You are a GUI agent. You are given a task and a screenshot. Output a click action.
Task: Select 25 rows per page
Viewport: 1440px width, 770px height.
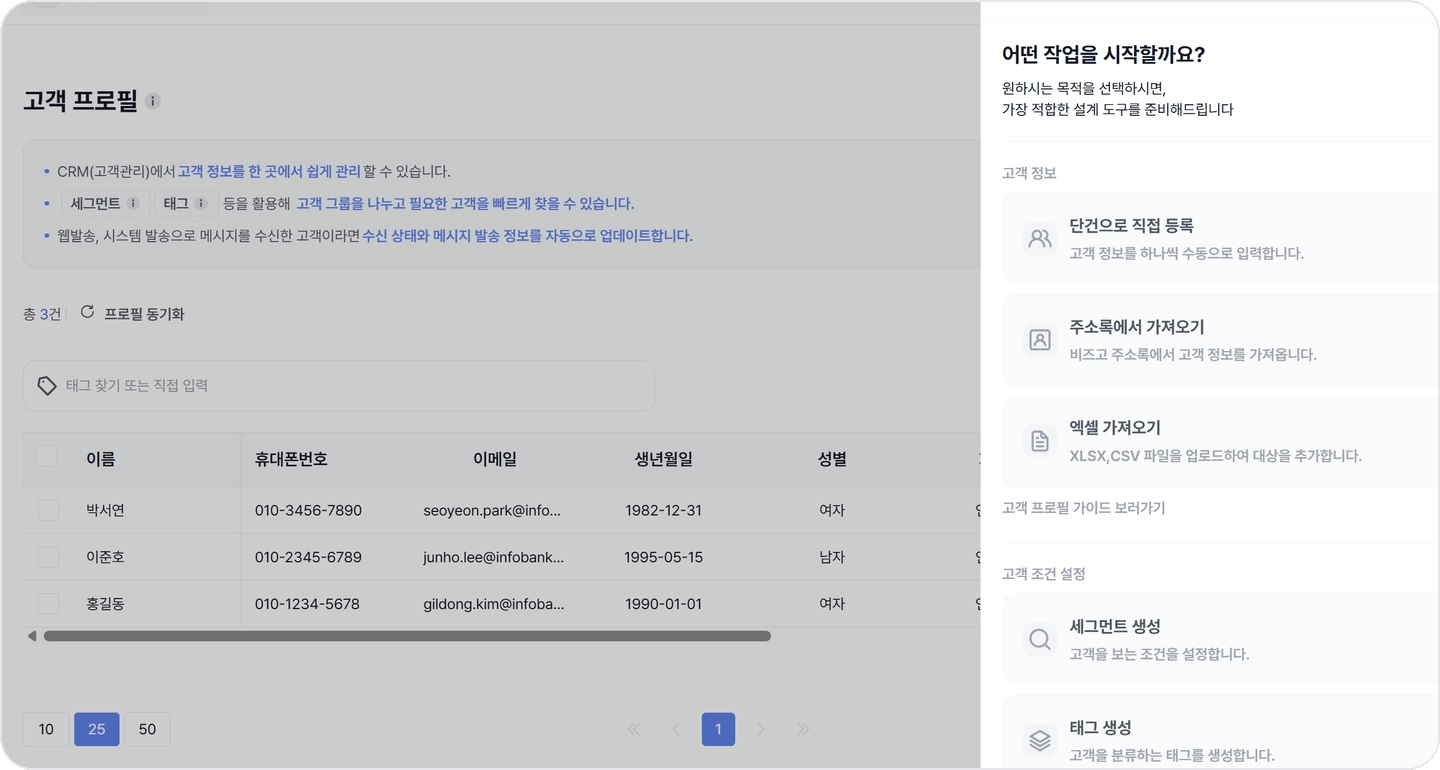pos(97,729)
